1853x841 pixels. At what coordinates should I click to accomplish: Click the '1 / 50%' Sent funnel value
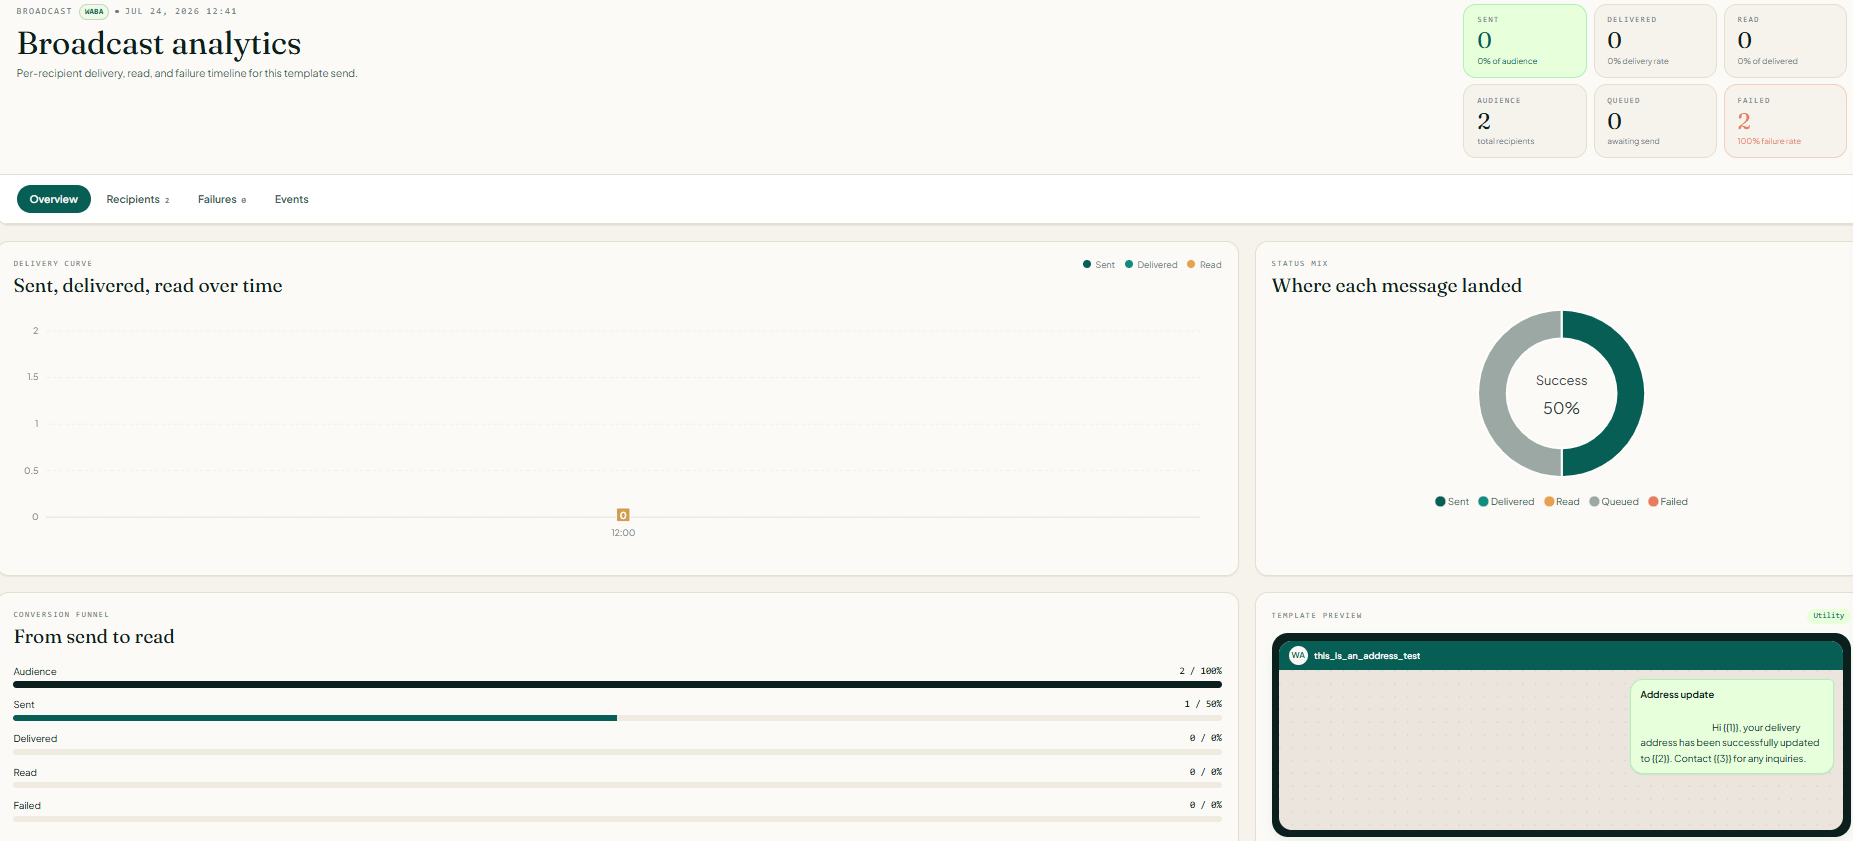point(1203,704)
